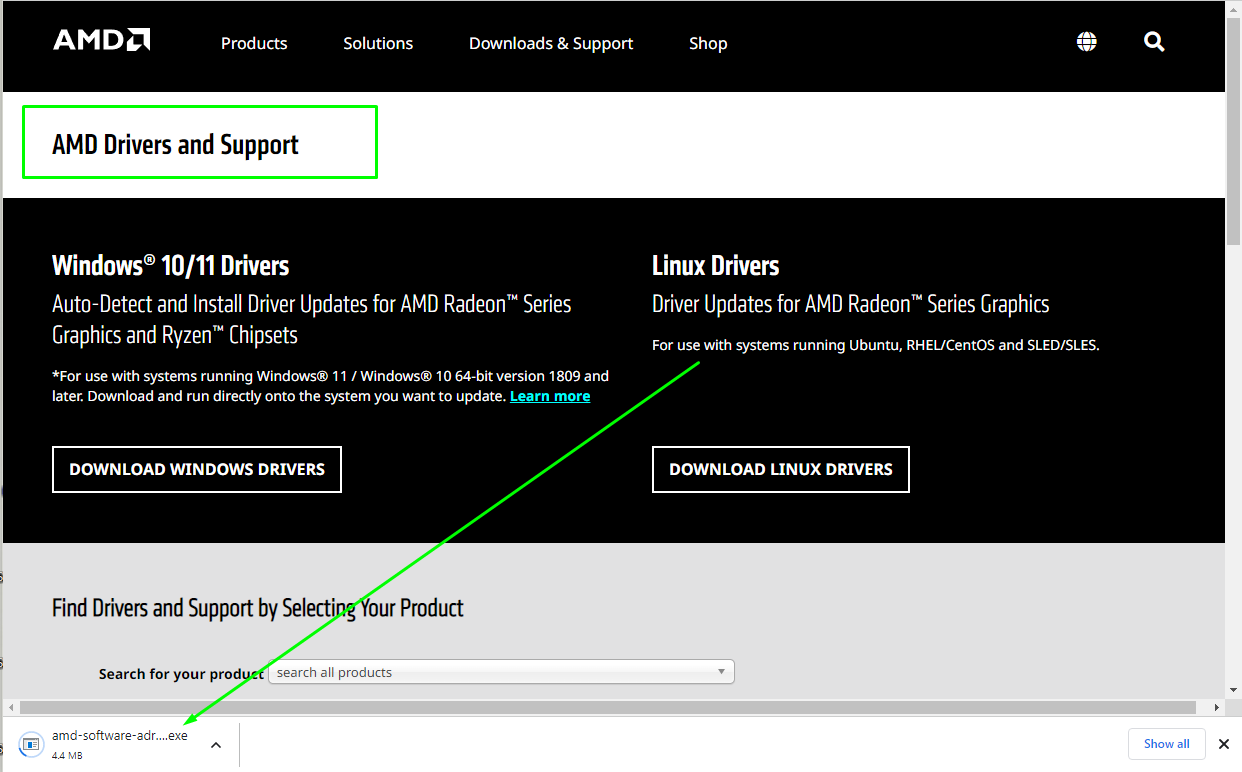The width and height of the screenshot is (1242, 772).
Task: Follow the Learn more link
Action: coord(550,396)
